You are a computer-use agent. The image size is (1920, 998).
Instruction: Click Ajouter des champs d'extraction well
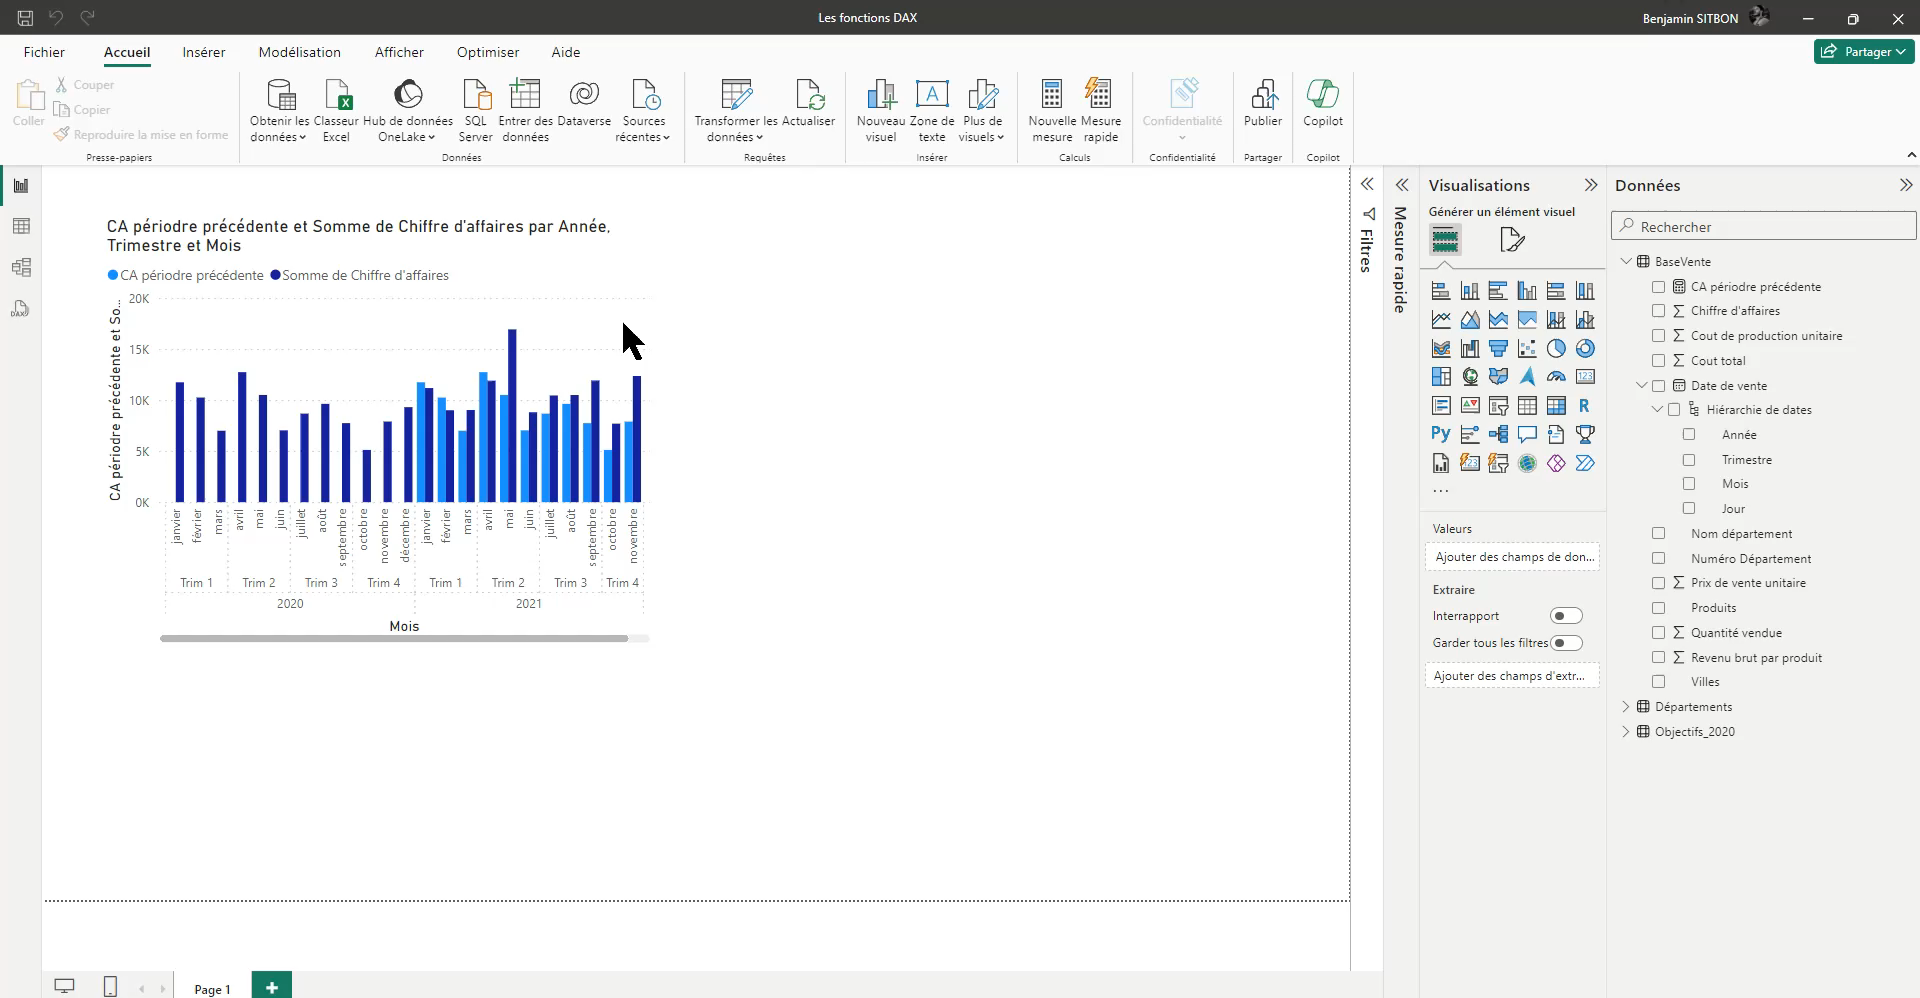tap(1512, 676)
